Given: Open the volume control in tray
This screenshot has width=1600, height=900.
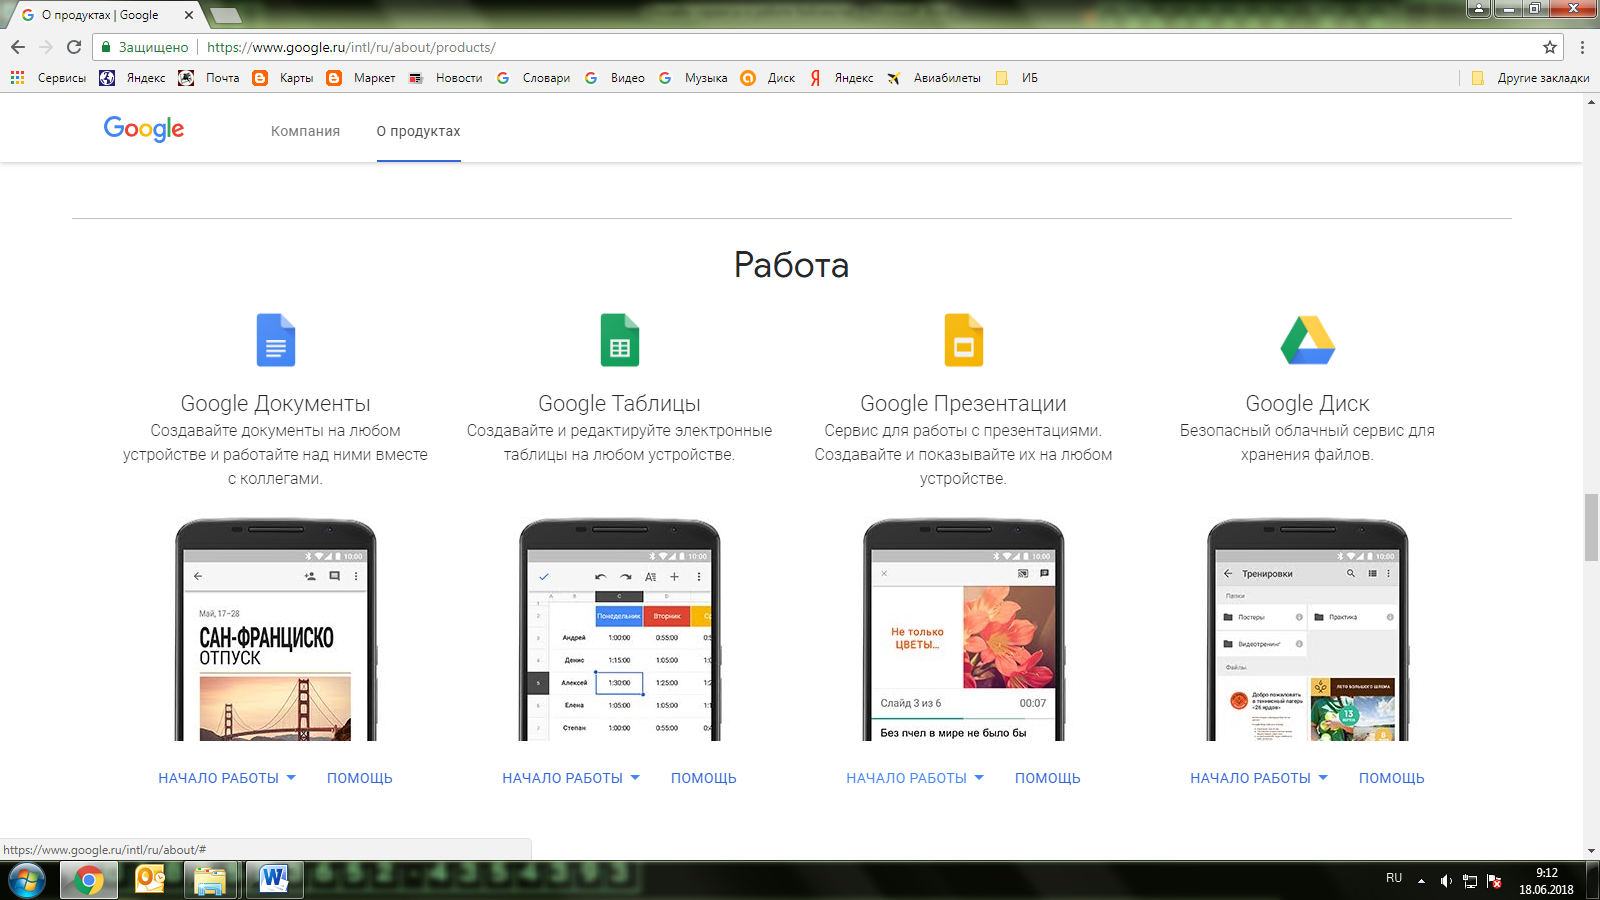Looking at the screenshot, I should [1446, 881].
